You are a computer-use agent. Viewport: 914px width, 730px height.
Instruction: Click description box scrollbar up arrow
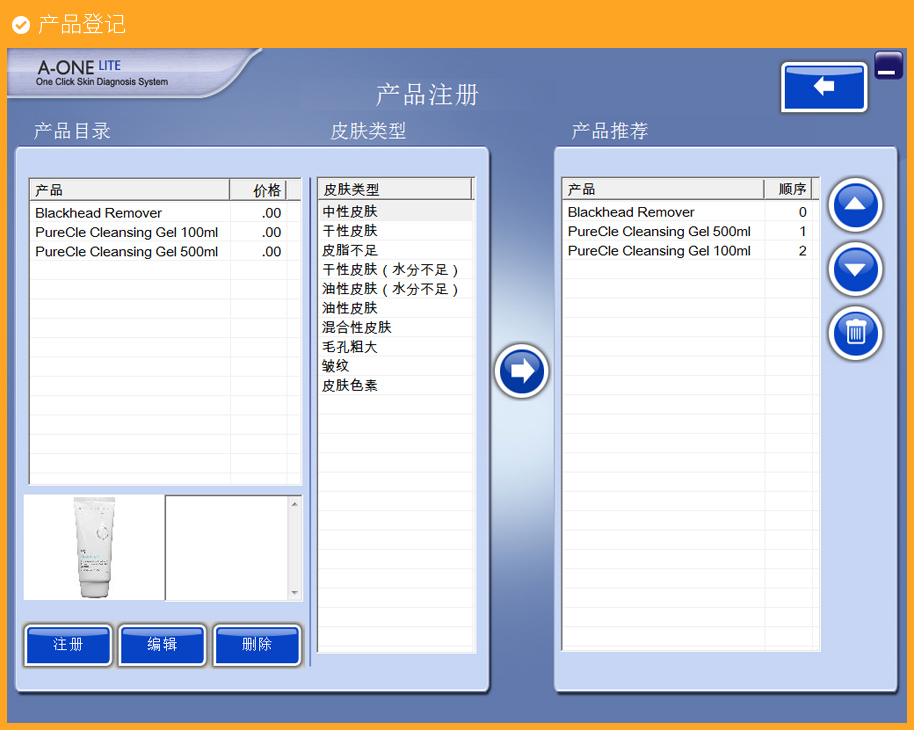tap(295, 504)
